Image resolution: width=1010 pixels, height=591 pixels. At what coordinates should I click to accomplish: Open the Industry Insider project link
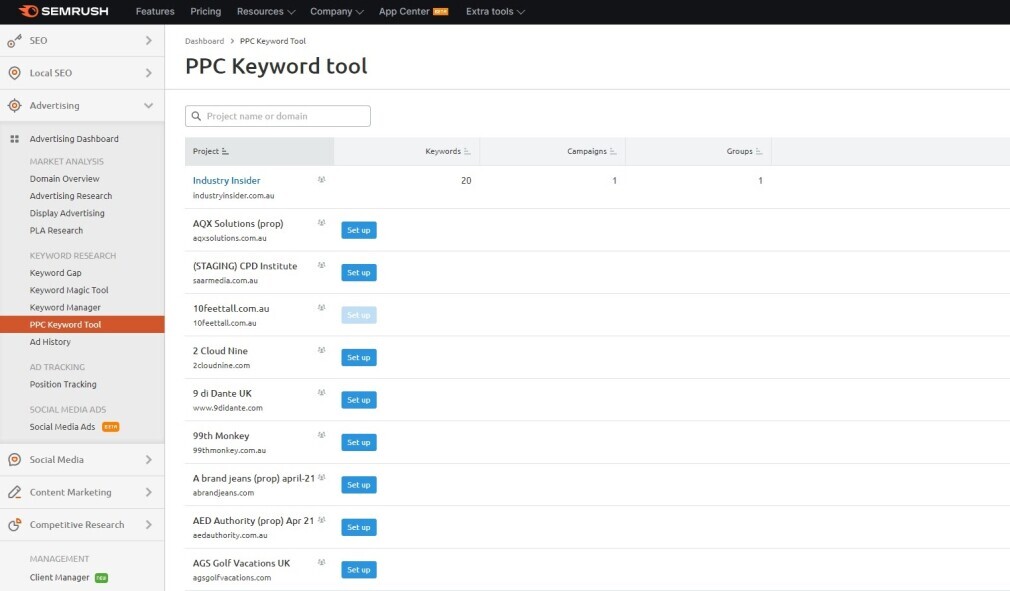tap(227, 181)
